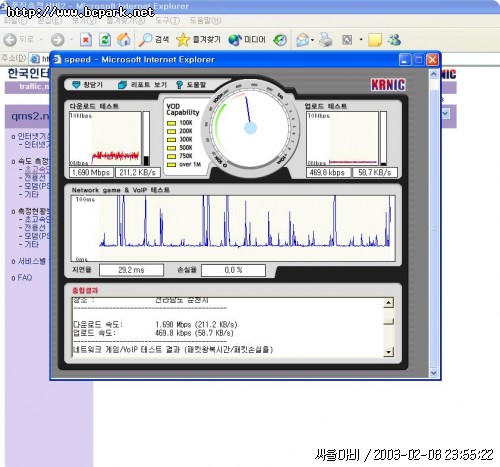Click 리포트 보기 (view report) in speed popup
500x467 pixels.
142,85
